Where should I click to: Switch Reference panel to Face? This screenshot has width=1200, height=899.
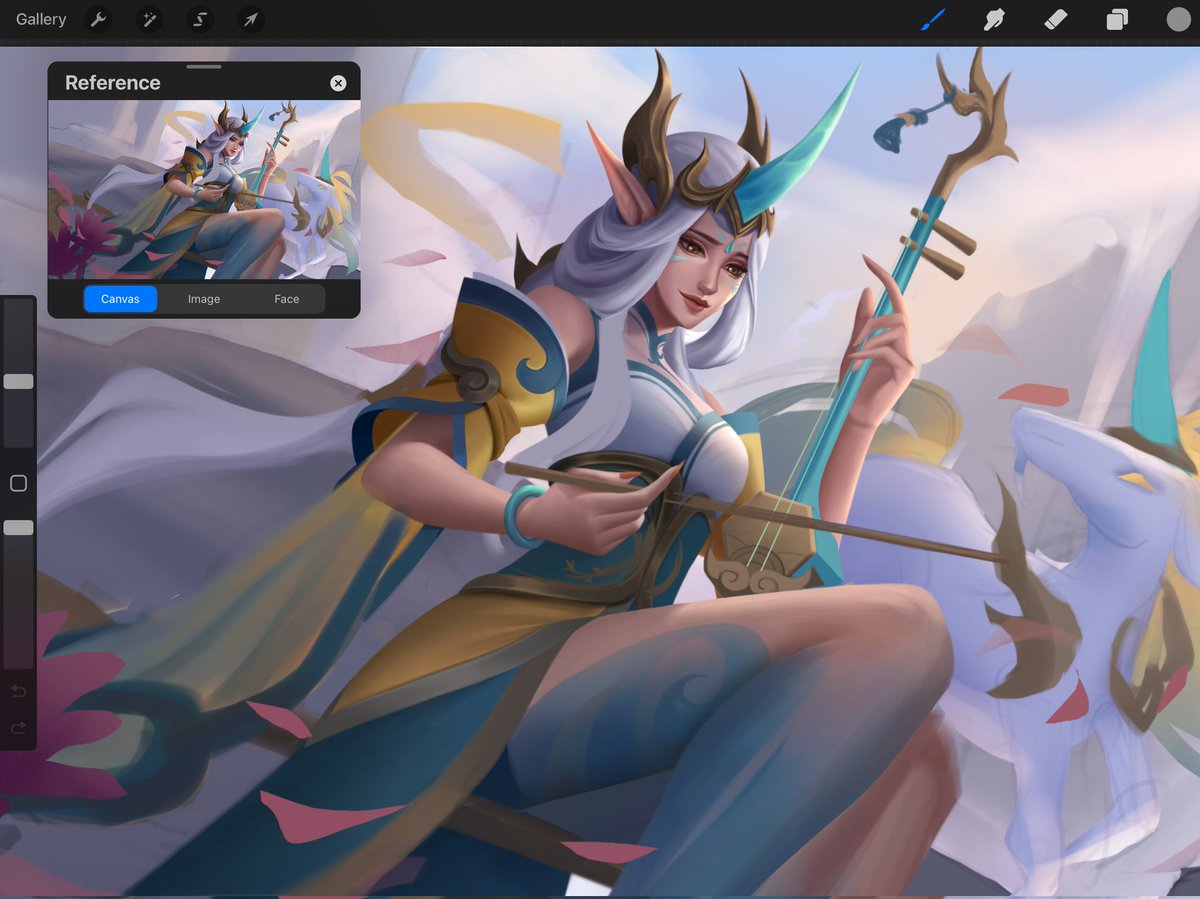(x=287, y=299)
